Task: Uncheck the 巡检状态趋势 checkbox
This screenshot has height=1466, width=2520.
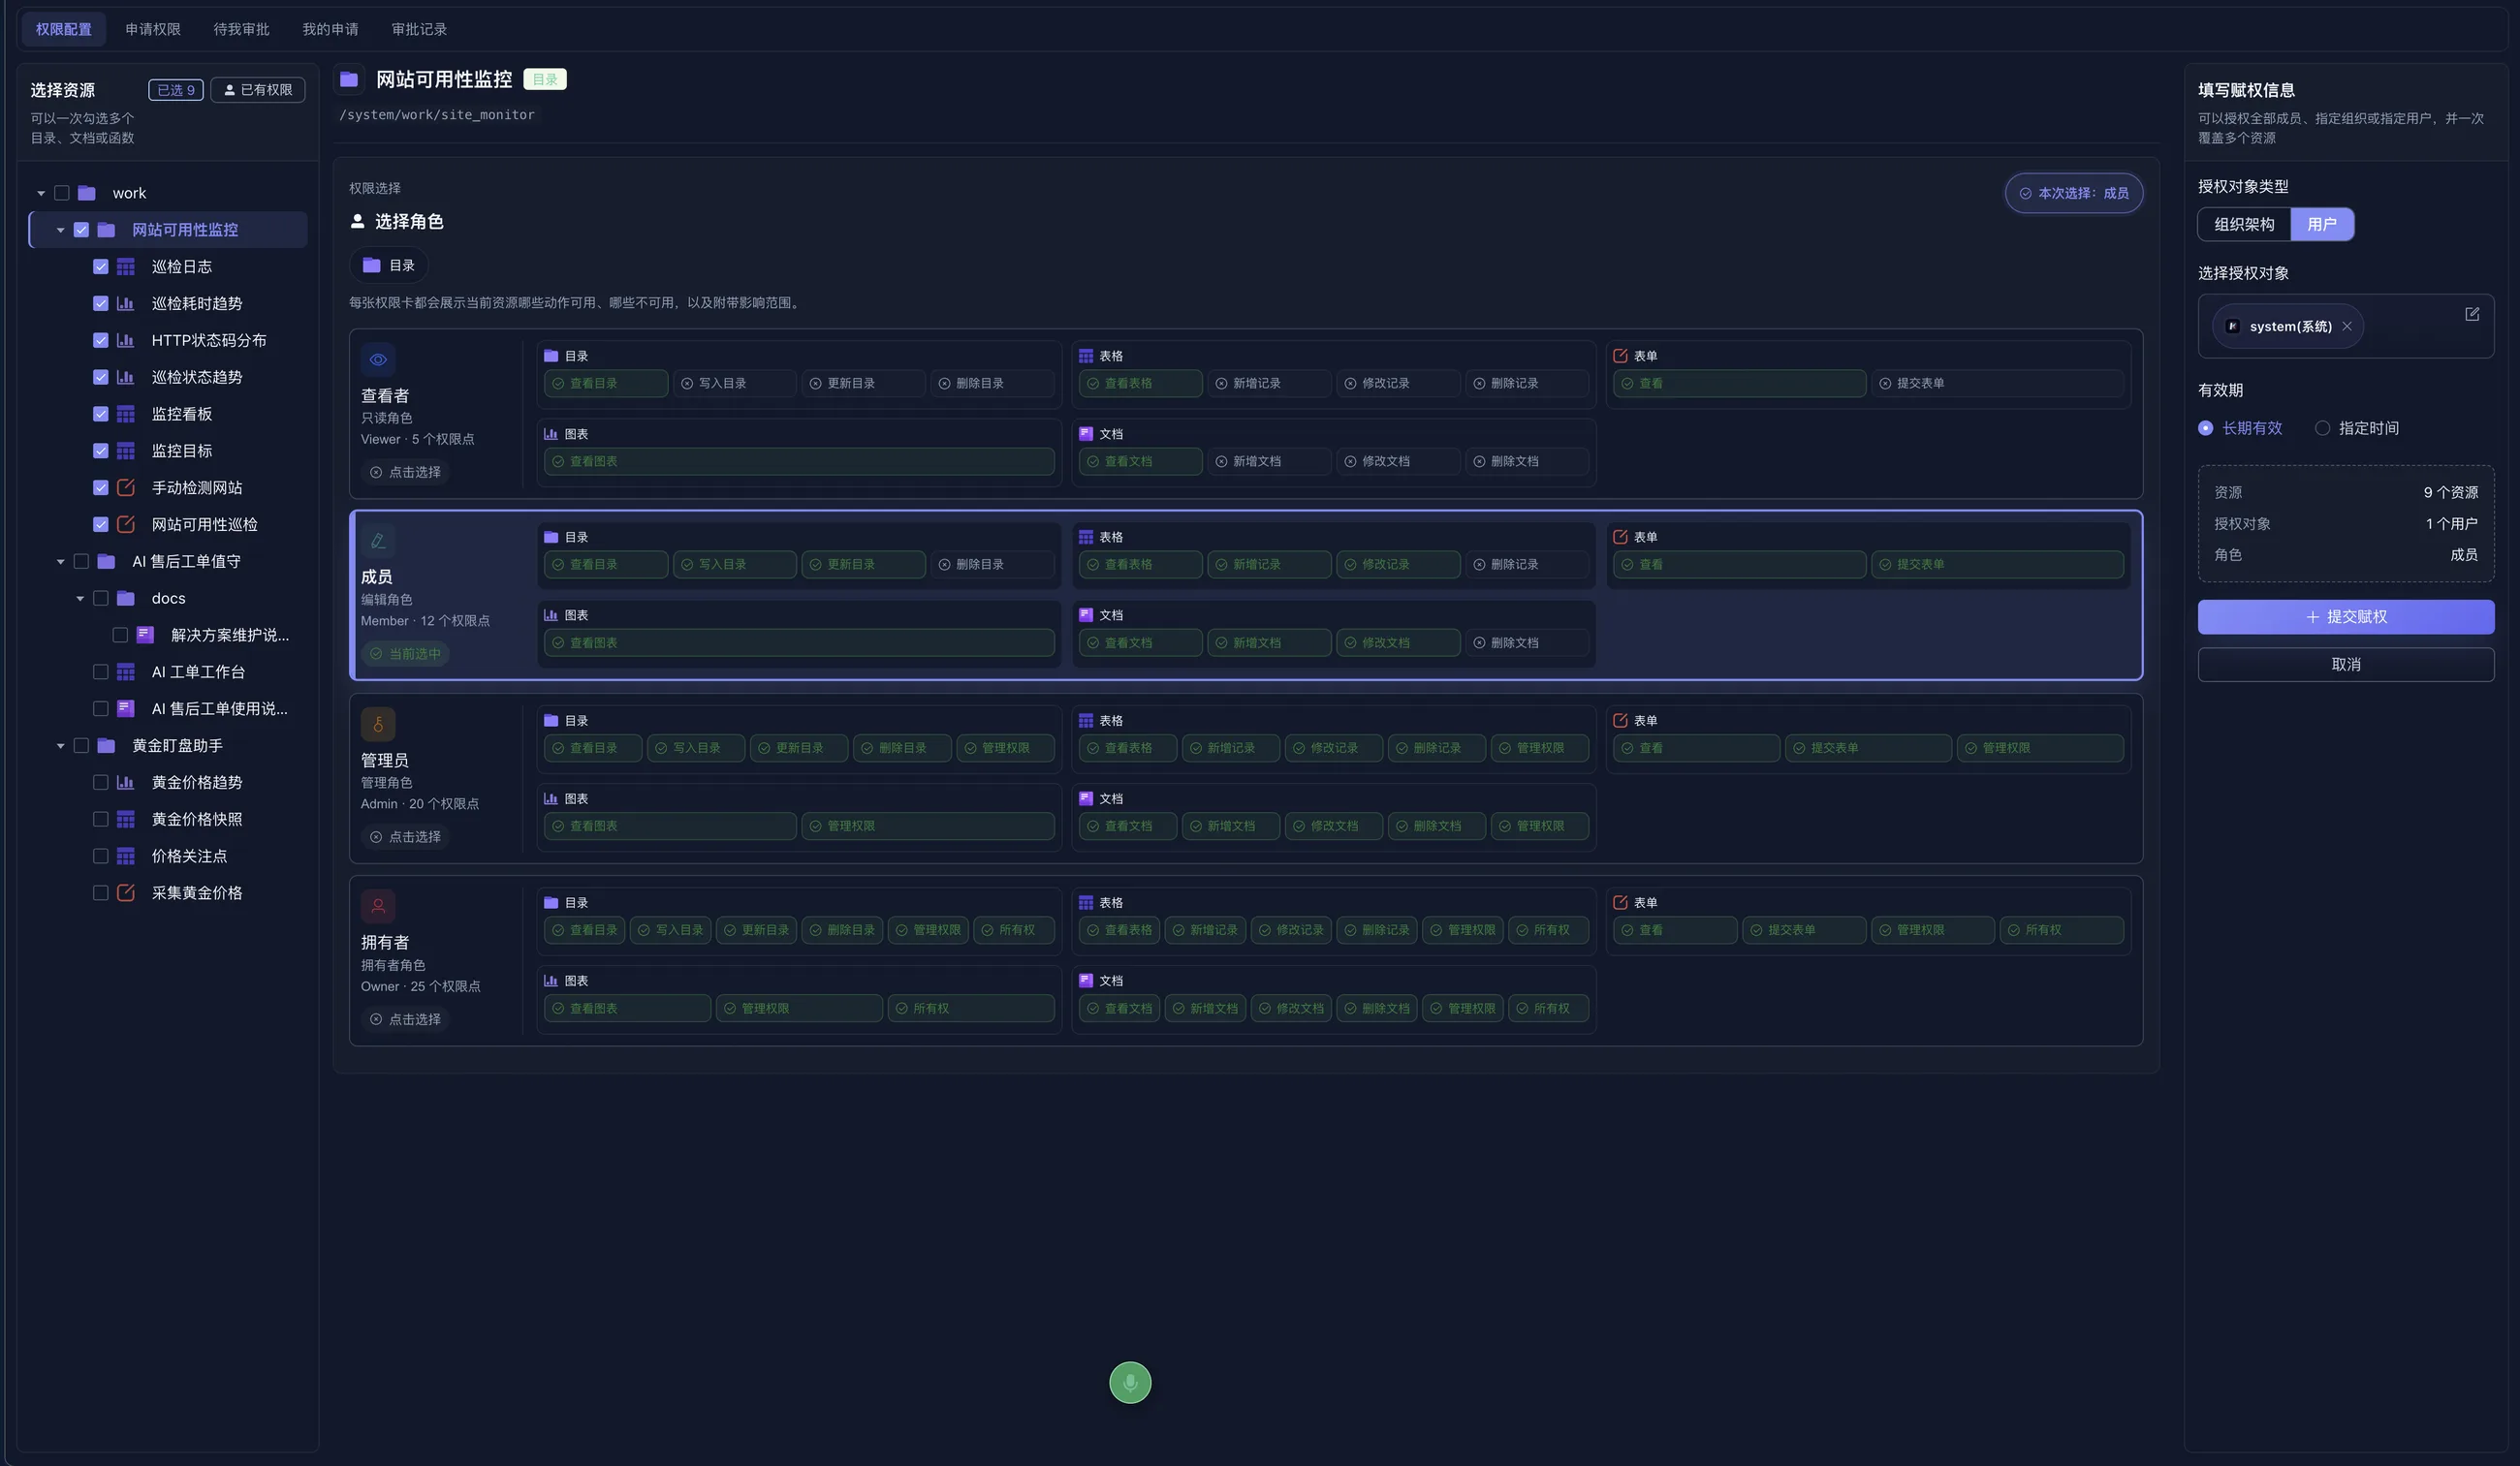Action: coord(101,377)
